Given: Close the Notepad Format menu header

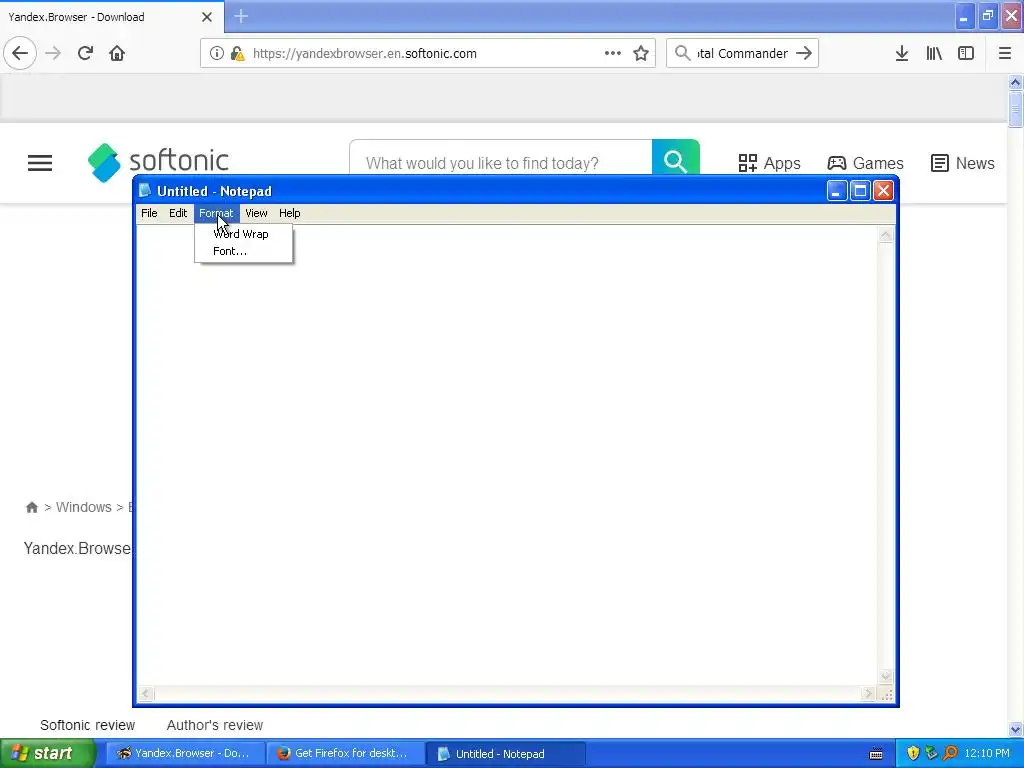Looking at the screenshot, I should pos(216,213).
